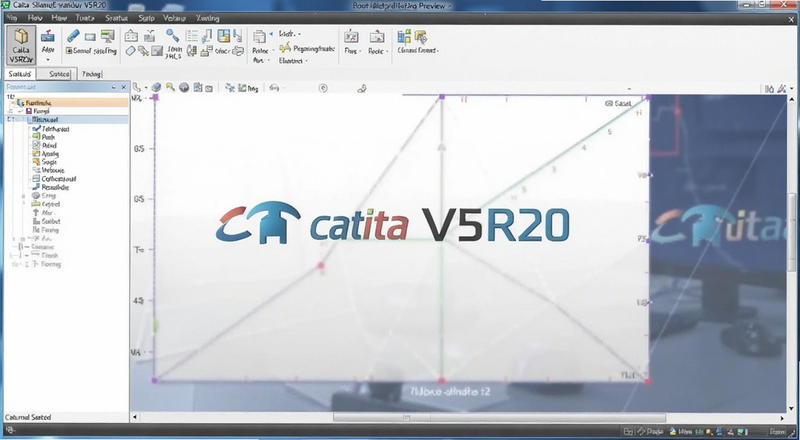Open the dropdown beside the Recte label
Screen dimensions: 800x440
click(x=387, y=51)
